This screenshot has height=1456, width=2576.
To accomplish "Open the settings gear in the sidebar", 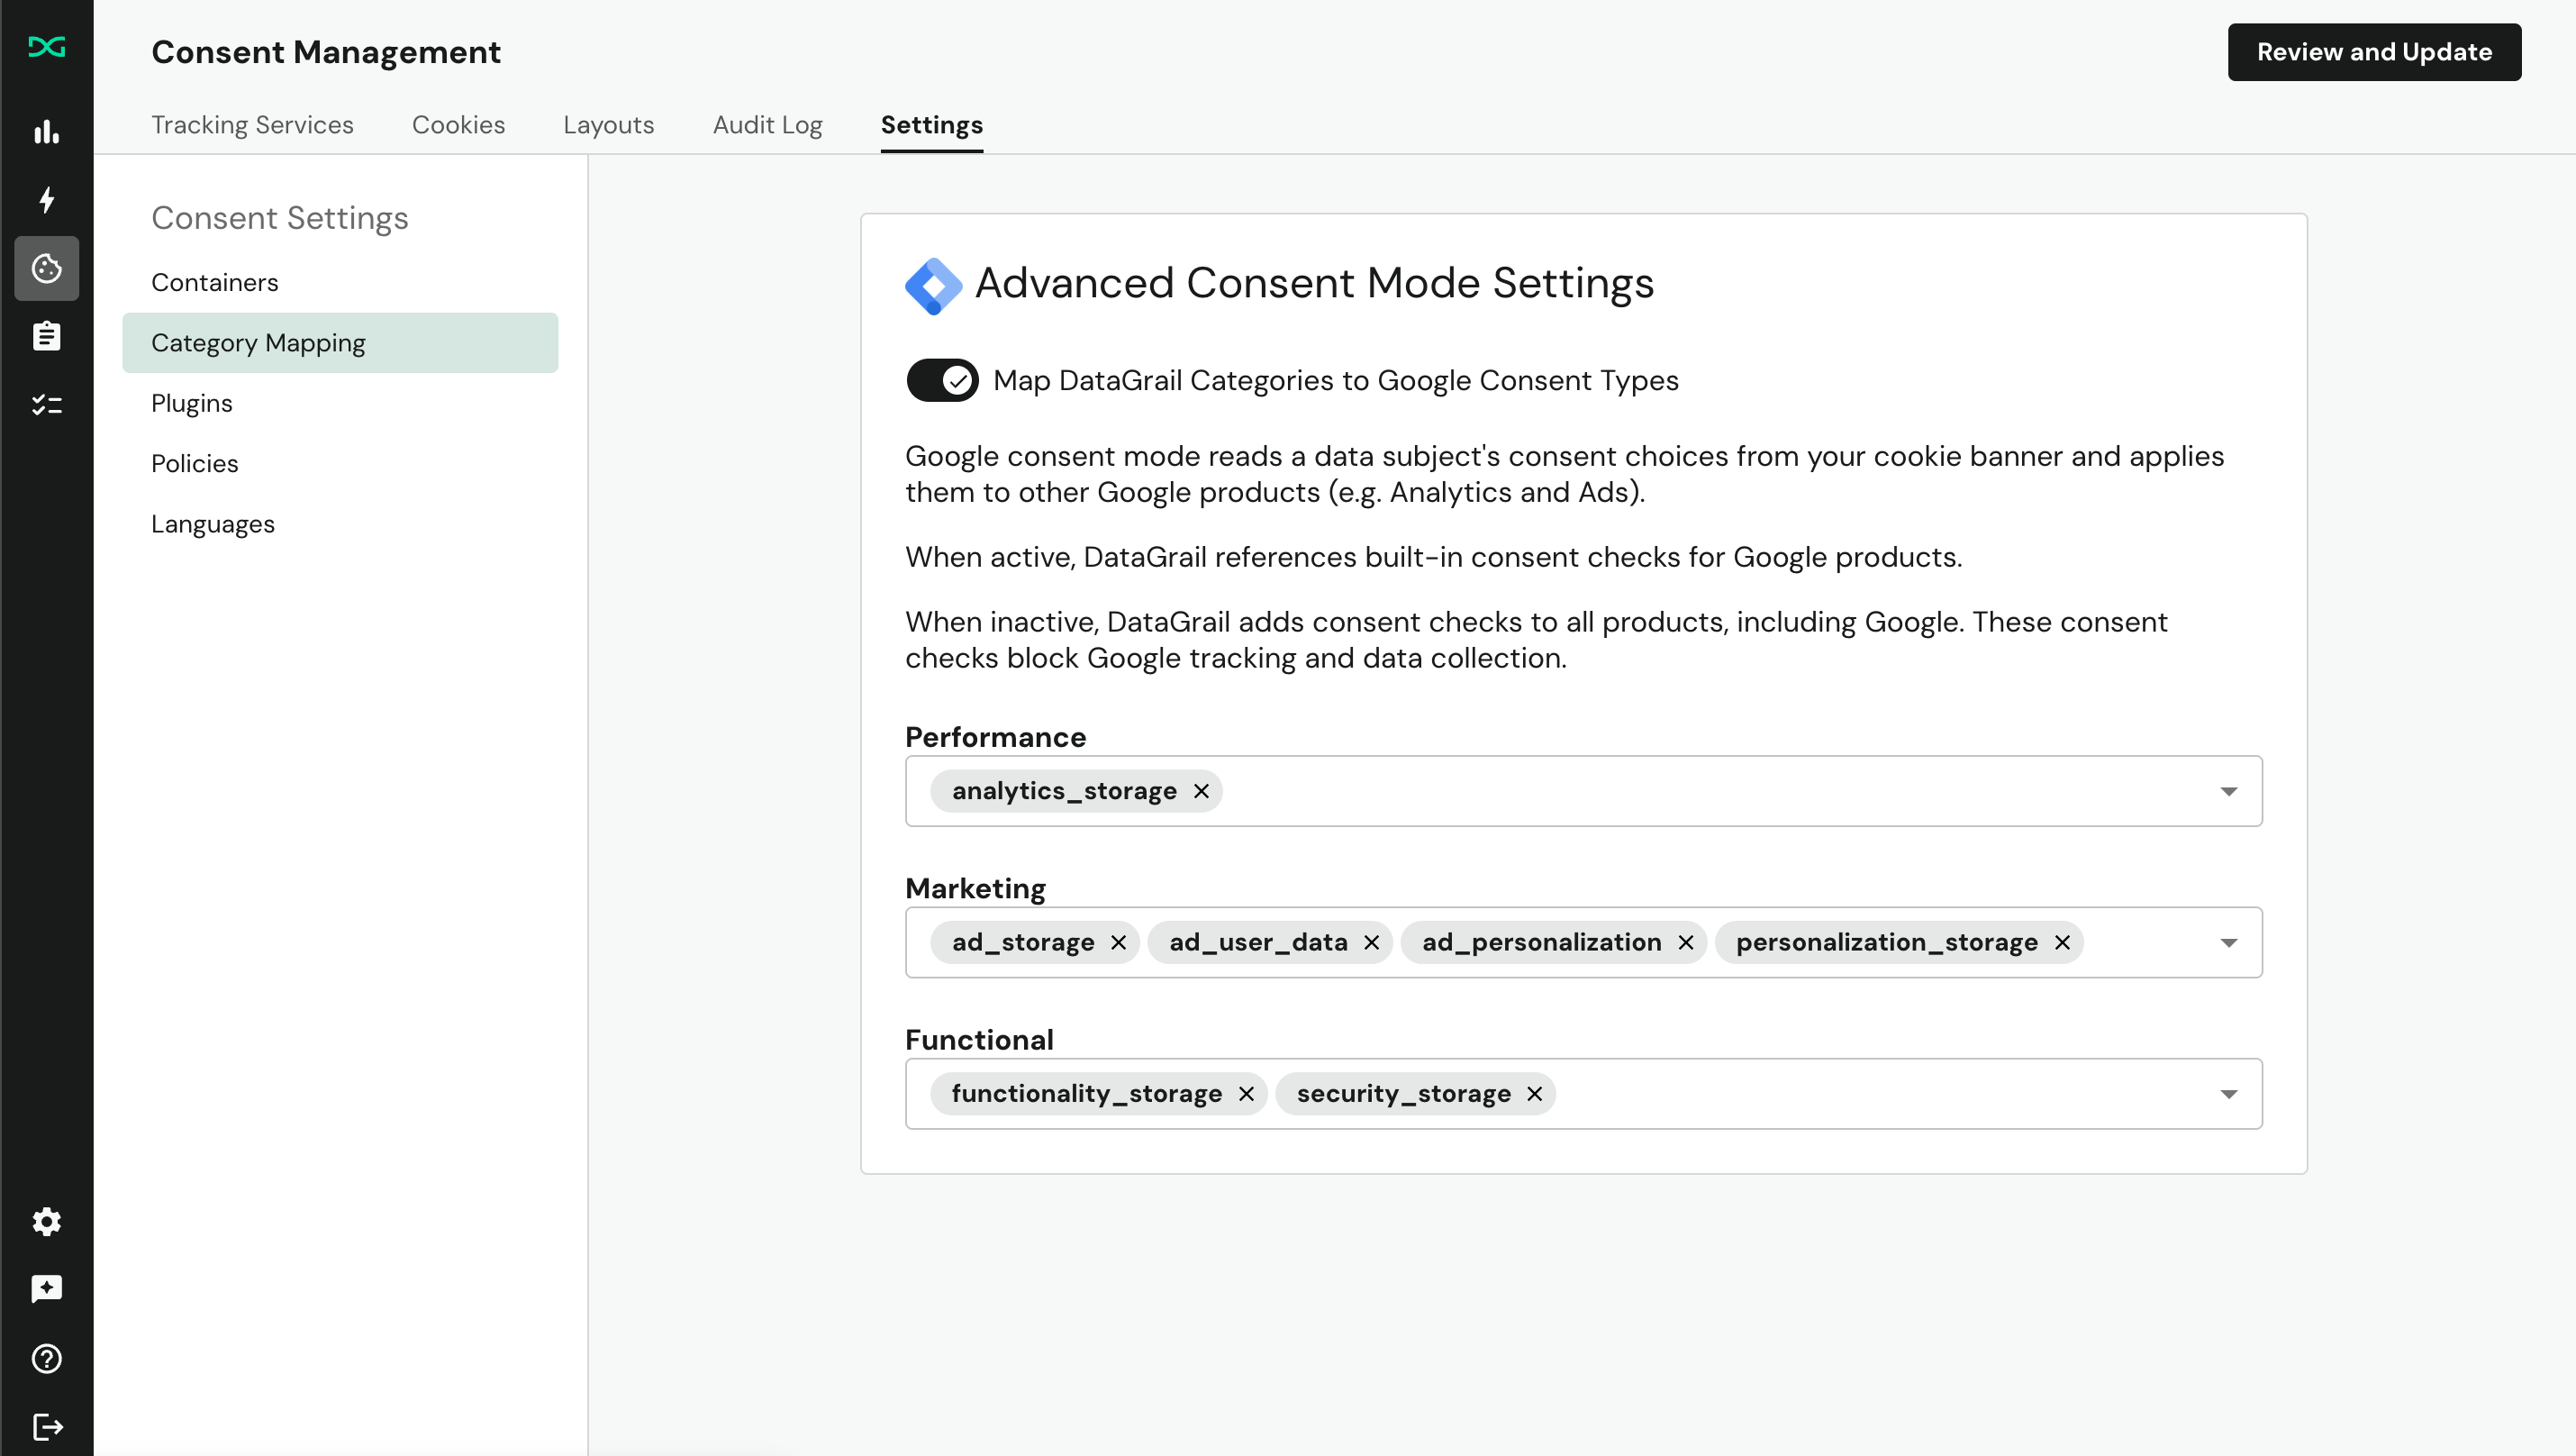I will pyautogui.click(x=46, y=1221).
